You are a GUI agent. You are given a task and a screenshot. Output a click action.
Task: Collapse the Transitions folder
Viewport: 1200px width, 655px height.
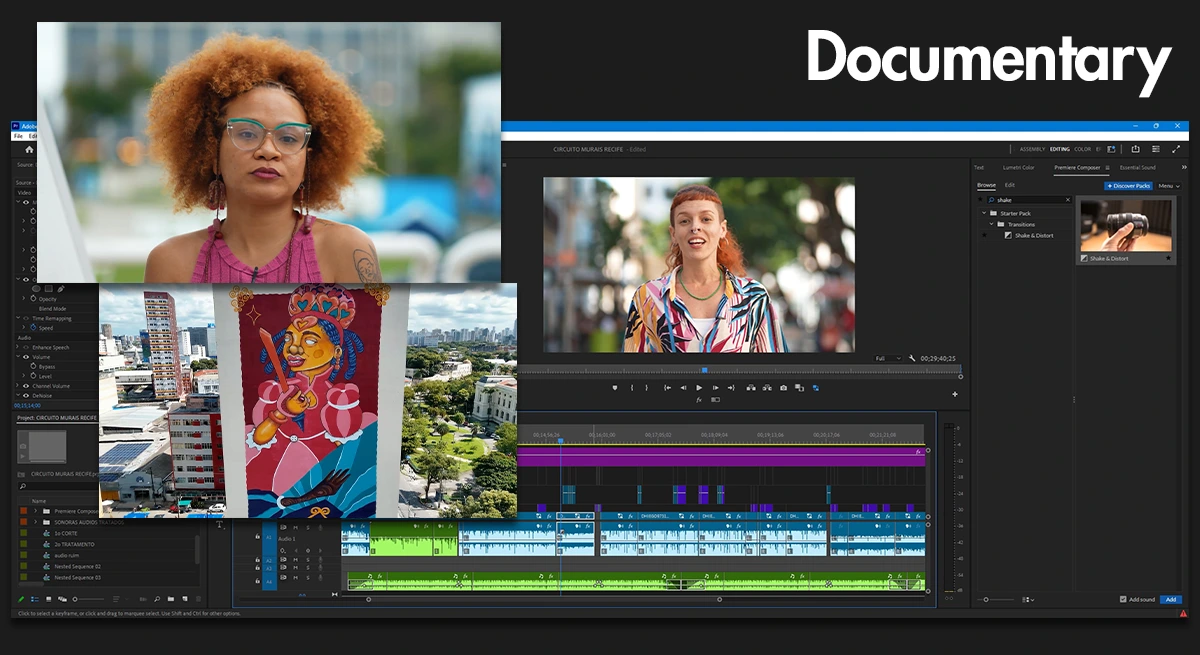[x=992, y=224]
